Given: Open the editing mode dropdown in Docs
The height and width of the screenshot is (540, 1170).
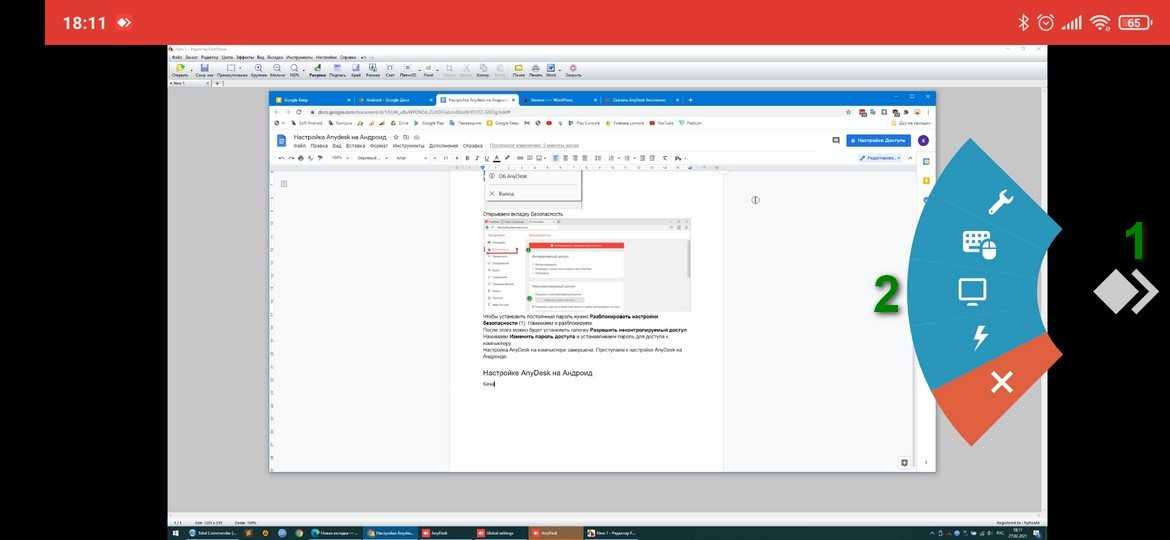Looking at the screenshot, I should [881, 158].
